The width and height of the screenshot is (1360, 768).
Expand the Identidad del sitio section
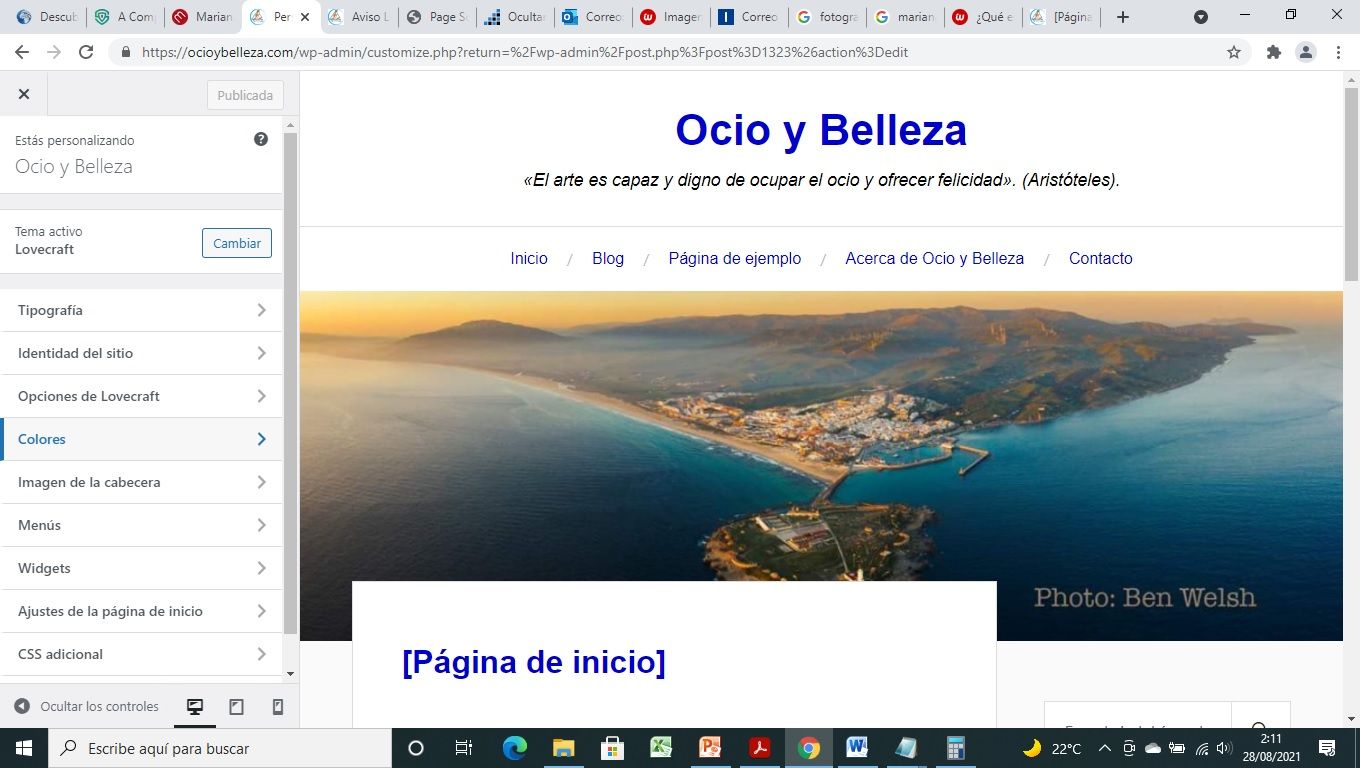142,353
